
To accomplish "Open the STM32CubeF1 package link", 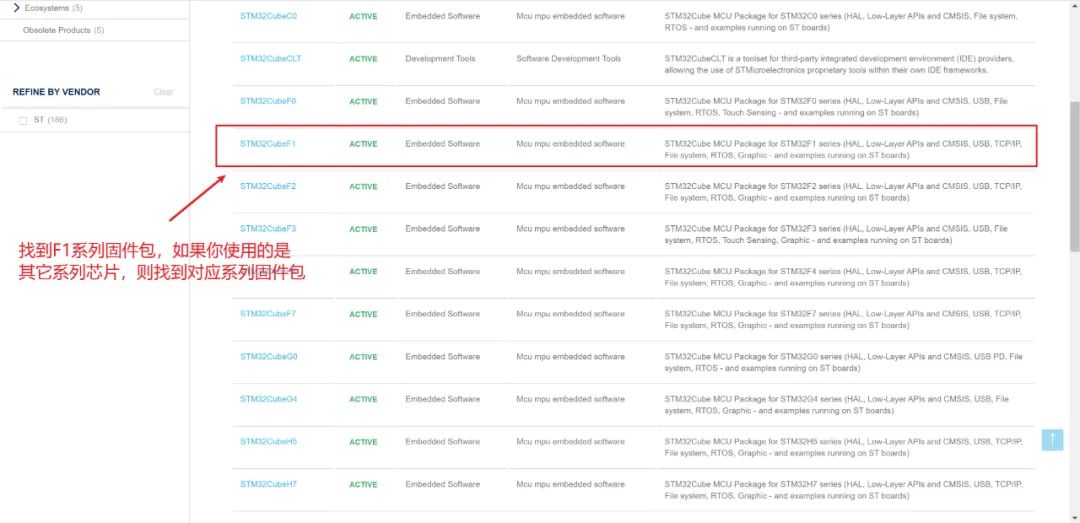I will click(268, 143).
